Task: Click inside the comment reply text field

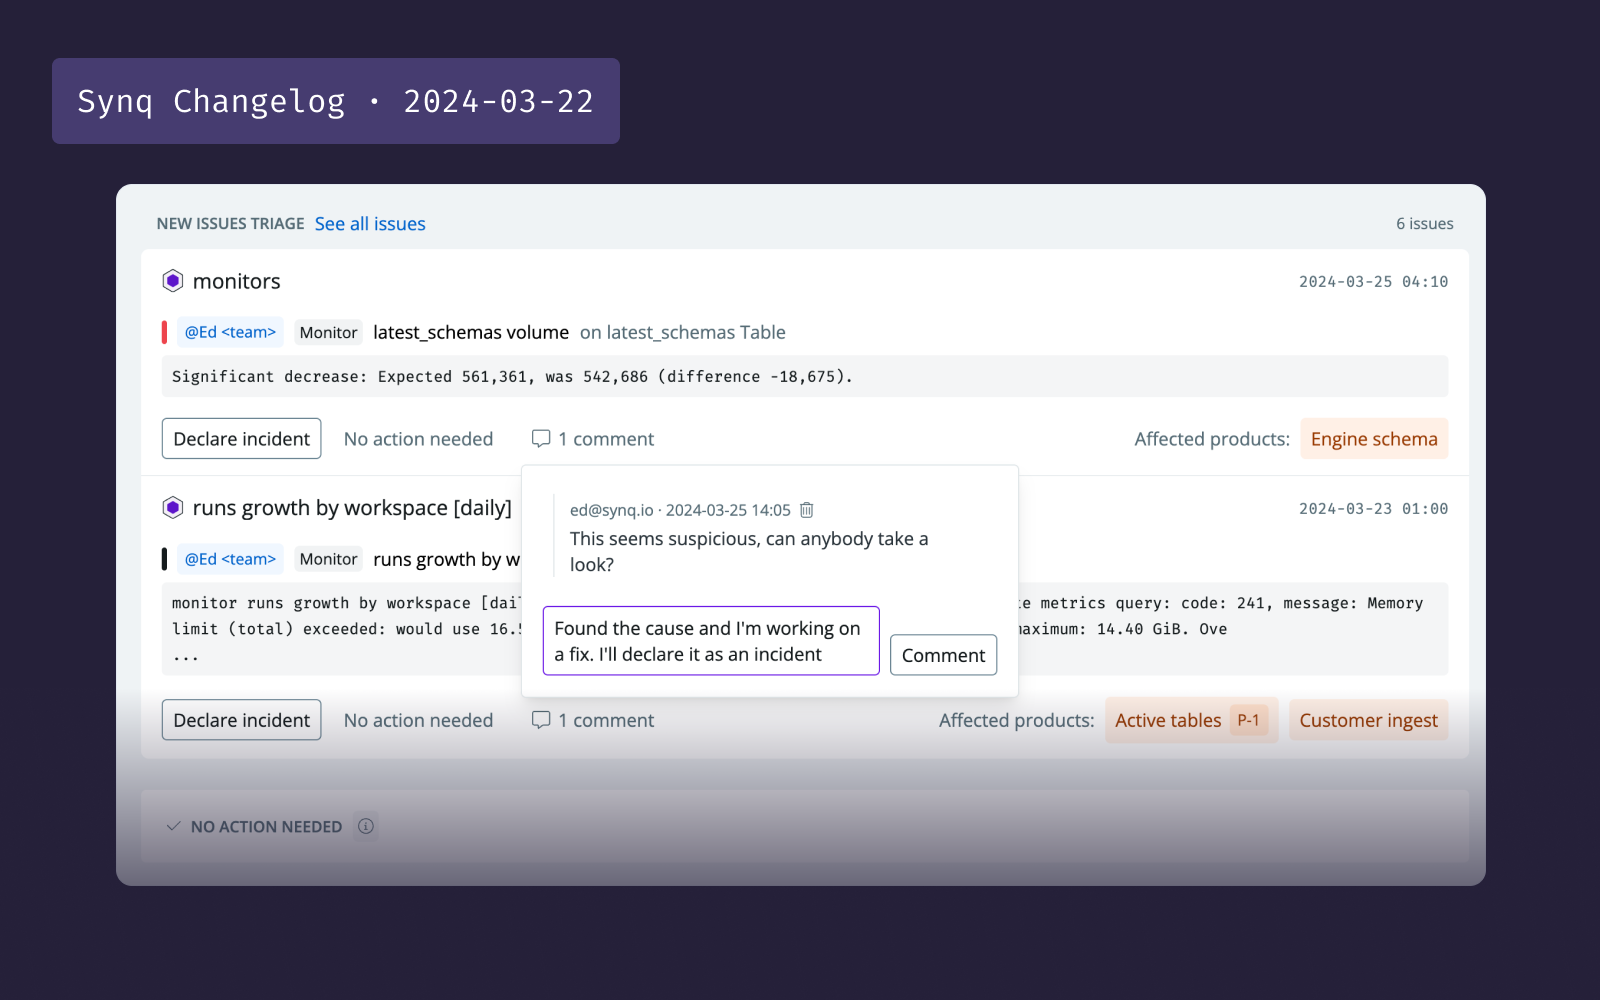Action: point(710,641)
